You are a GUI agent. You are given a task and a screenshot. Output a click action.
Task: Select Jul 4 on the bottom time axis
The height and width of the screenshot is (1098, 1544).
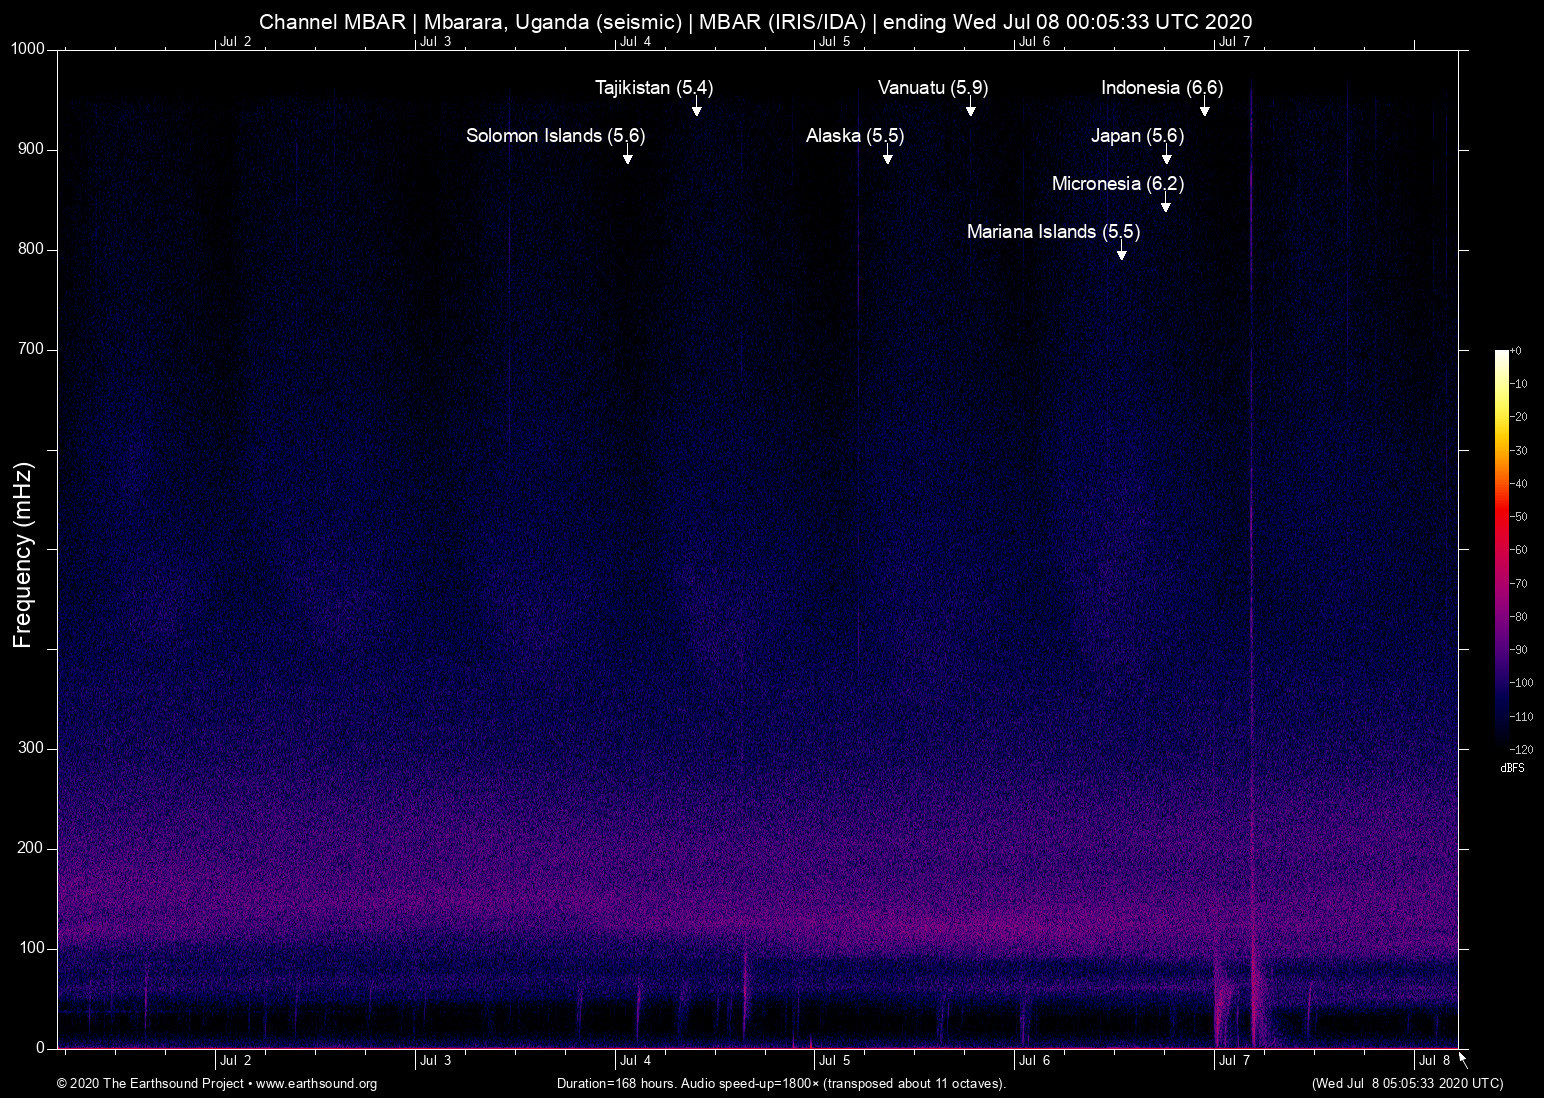tap(635, 1061)
